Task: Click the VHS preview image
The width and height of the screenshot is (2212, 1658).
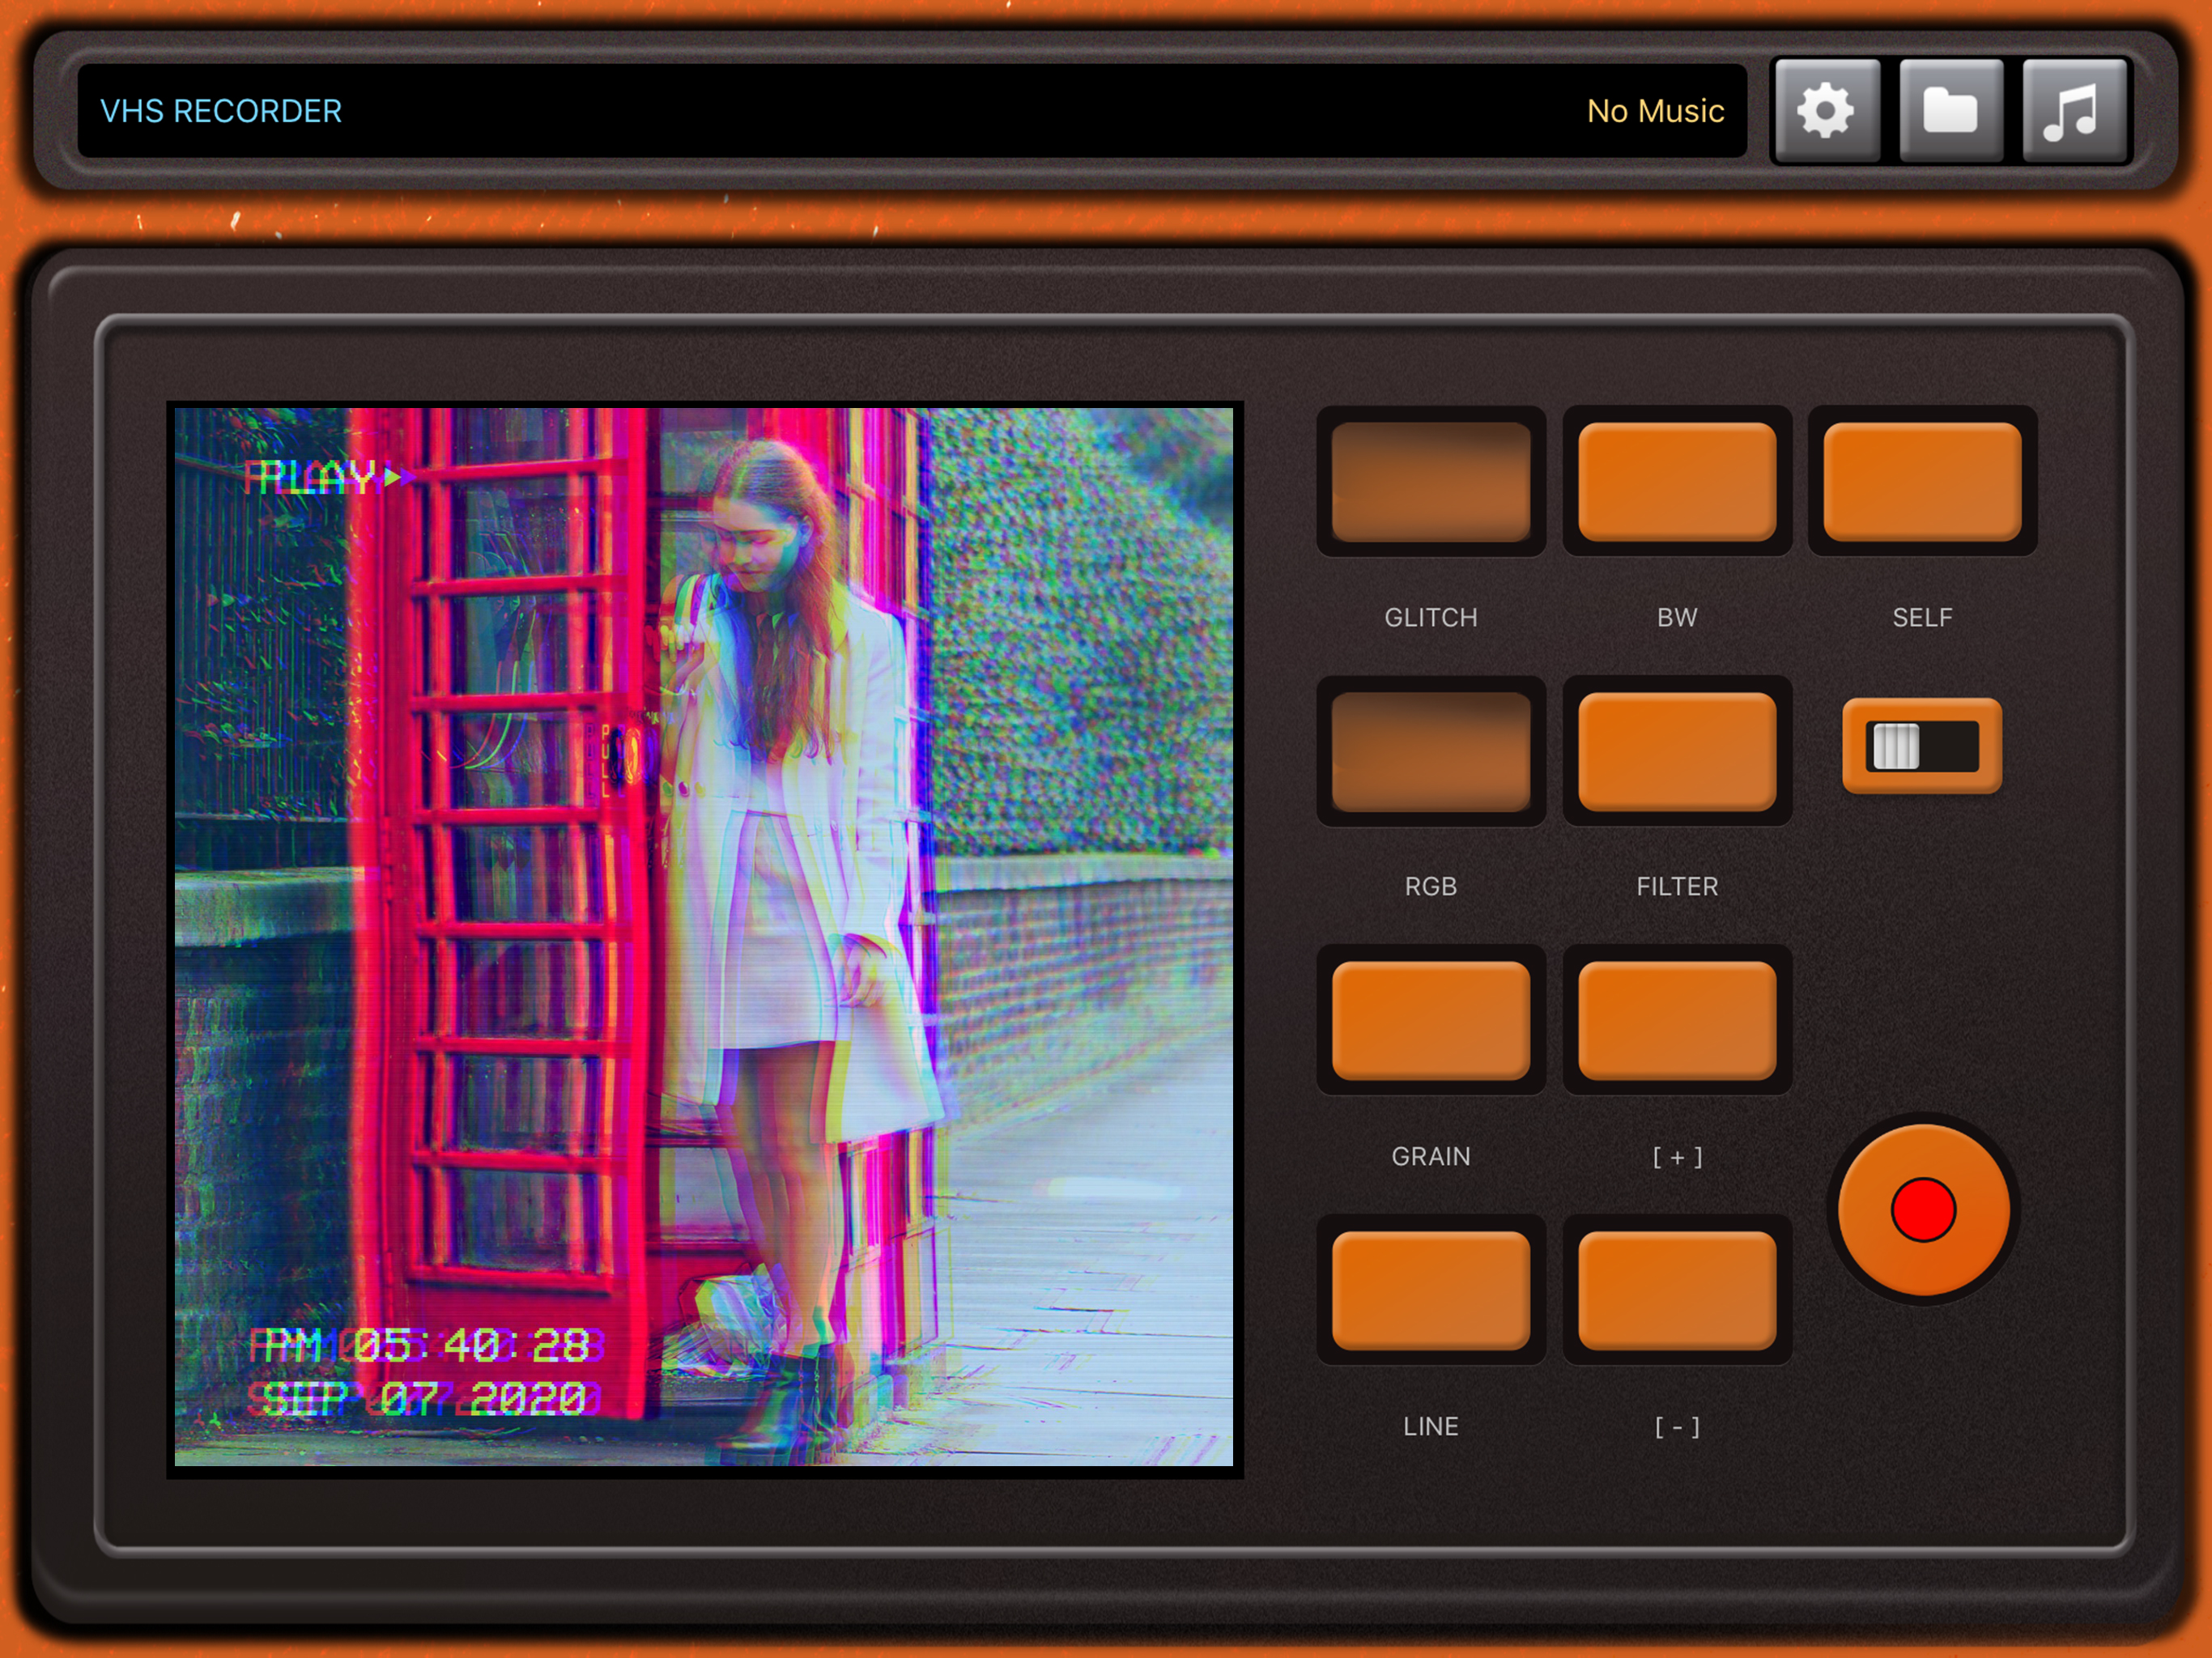Action: click(704, 937)
